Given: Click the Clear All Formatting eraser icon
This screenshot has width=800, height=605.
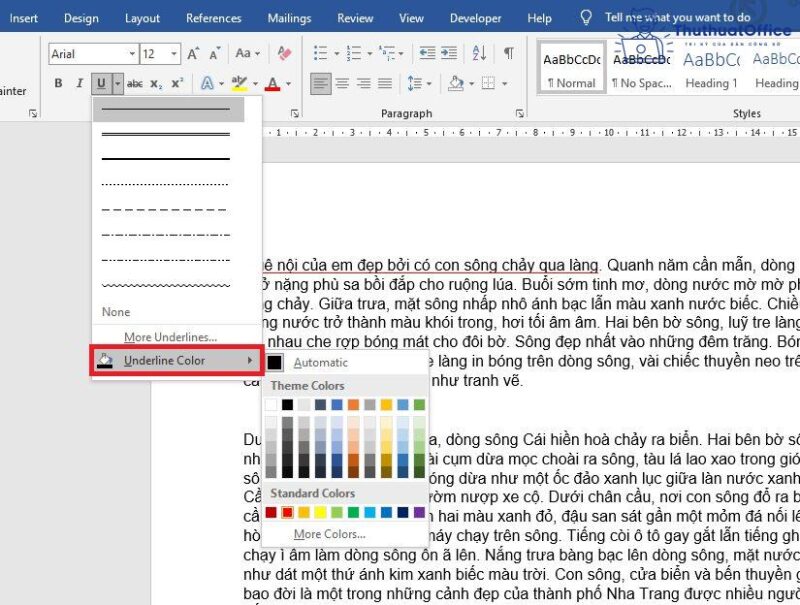Looking at the screenshot, I should pos(284,54).
